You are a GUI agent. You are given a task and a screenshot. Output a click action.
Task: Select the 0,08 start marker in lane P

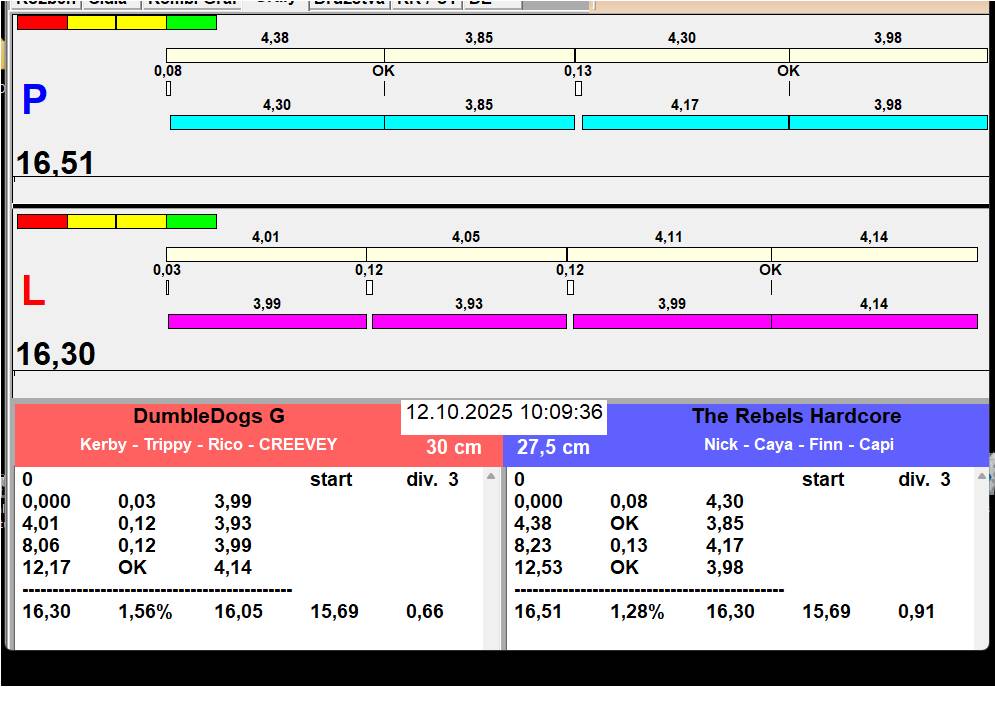[168, 88]
